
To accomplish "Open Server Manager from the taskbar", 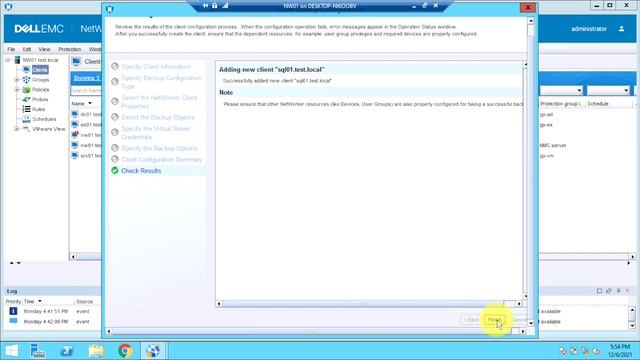I will coord(38,351).
